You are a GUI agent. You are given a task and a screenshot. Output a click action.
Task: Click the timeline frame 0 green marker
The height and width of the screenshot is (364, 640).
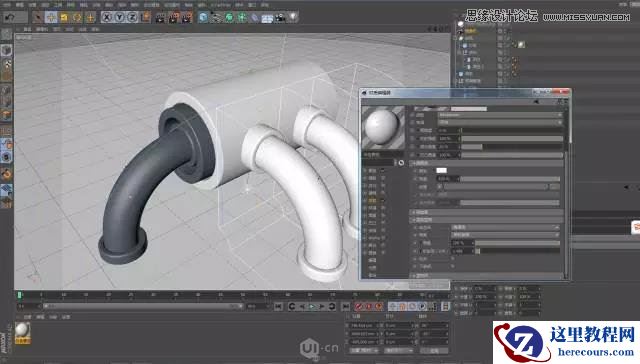19,295
